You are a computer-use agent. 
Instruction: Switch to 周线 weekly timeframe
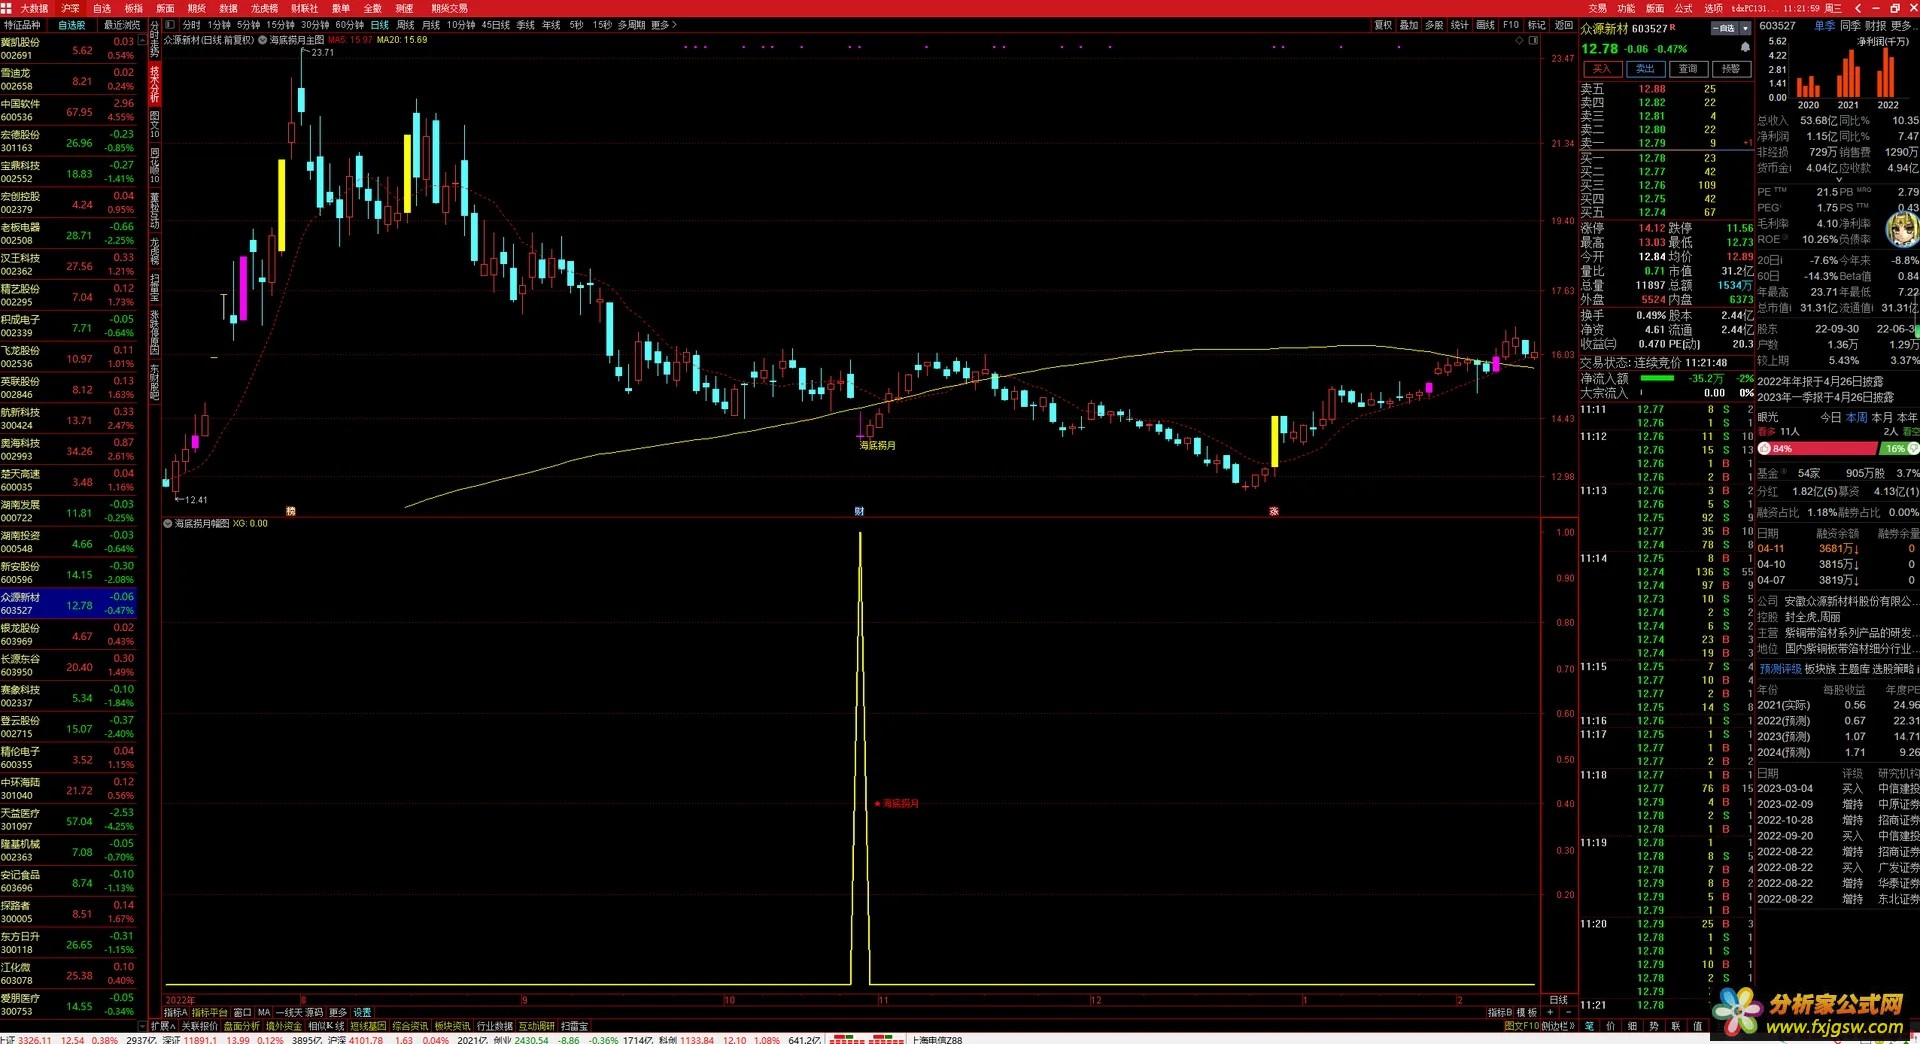coord(405,25)
